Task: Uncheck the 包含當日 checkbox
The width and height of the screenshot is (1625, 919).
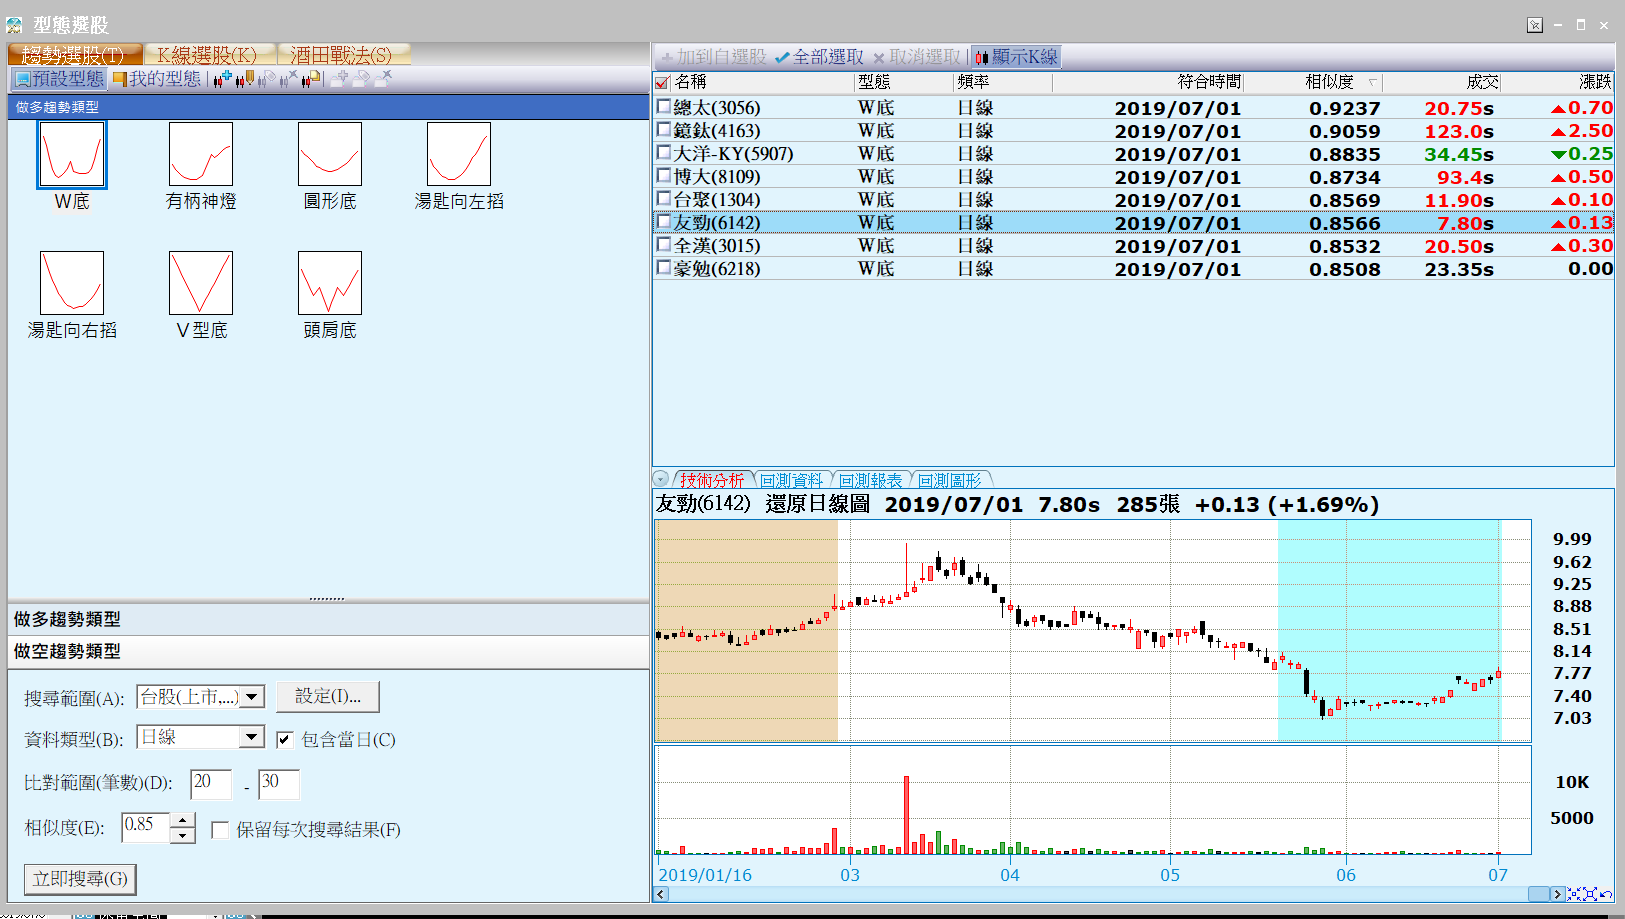Action: click(x=285, y=740)
